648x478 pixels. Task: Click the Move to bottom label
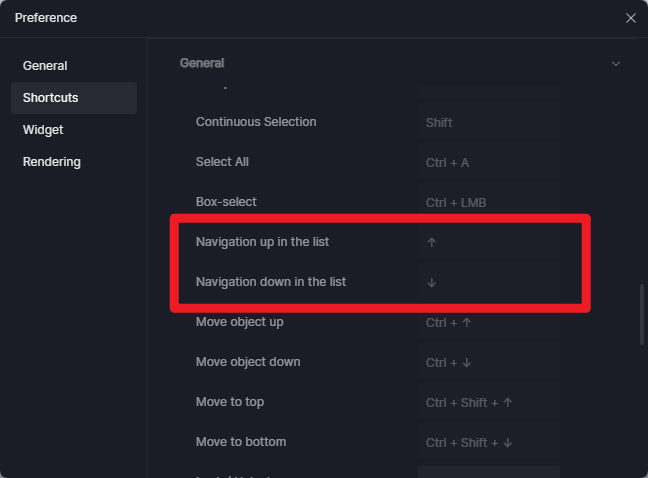[241, 442]
